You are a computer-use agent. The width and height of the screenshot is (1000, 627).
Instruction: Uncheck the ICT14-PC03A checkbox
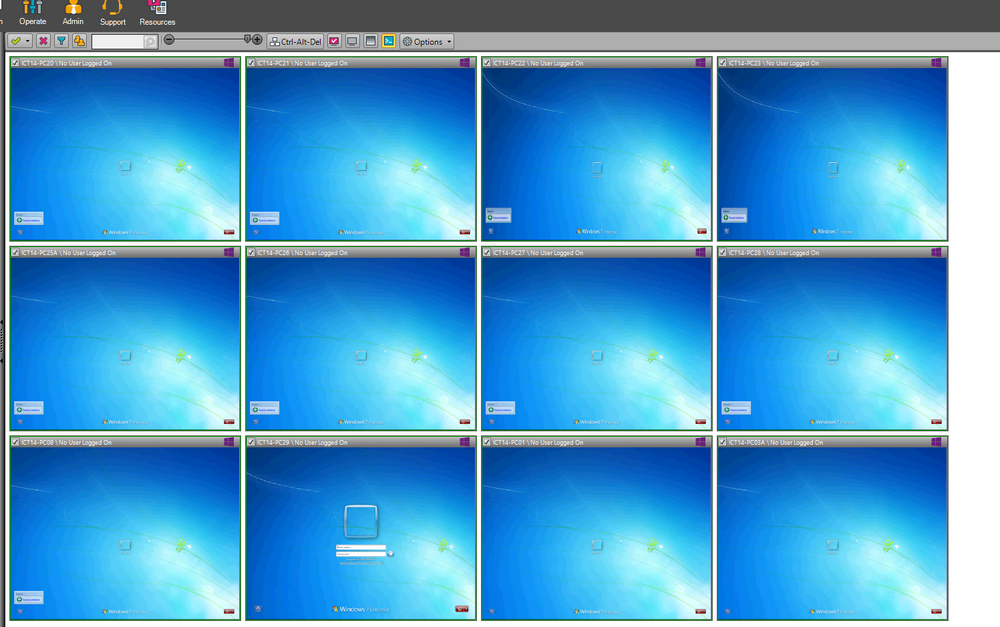pyautogui.click(x=723, y=442)
